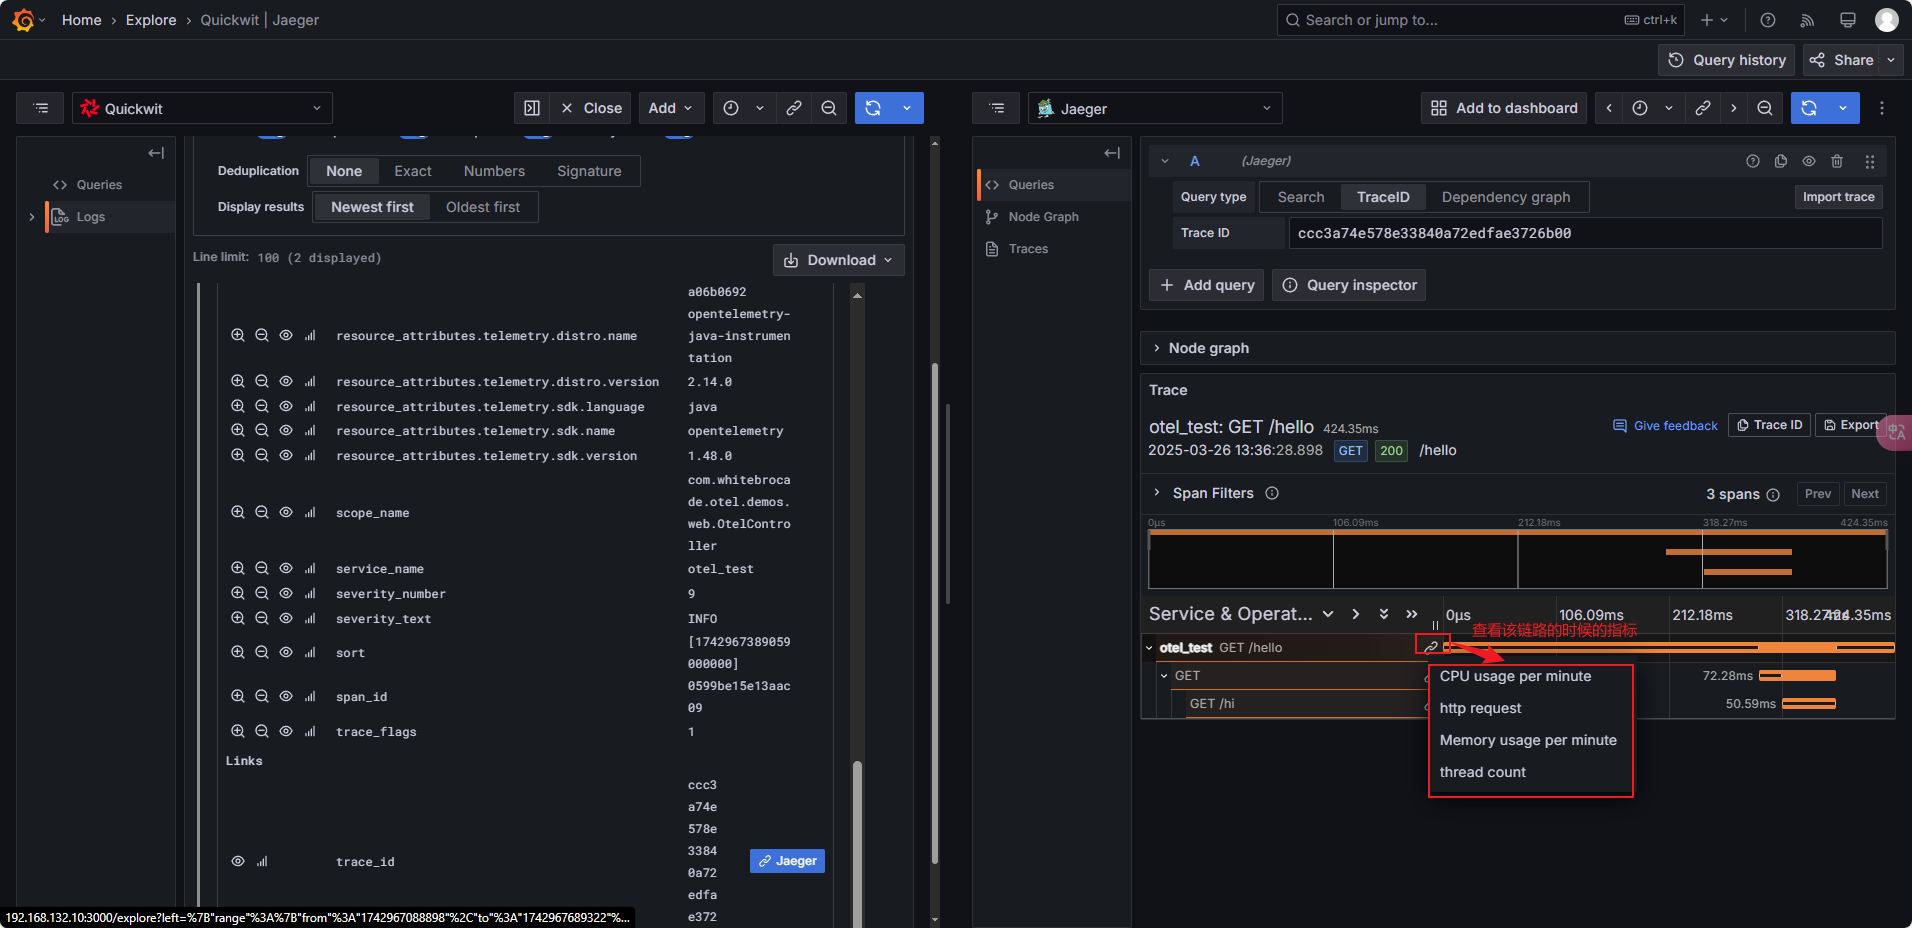The image size is (1912, 928).
Task: Open the help menu icon
Action: [1768, 20]
